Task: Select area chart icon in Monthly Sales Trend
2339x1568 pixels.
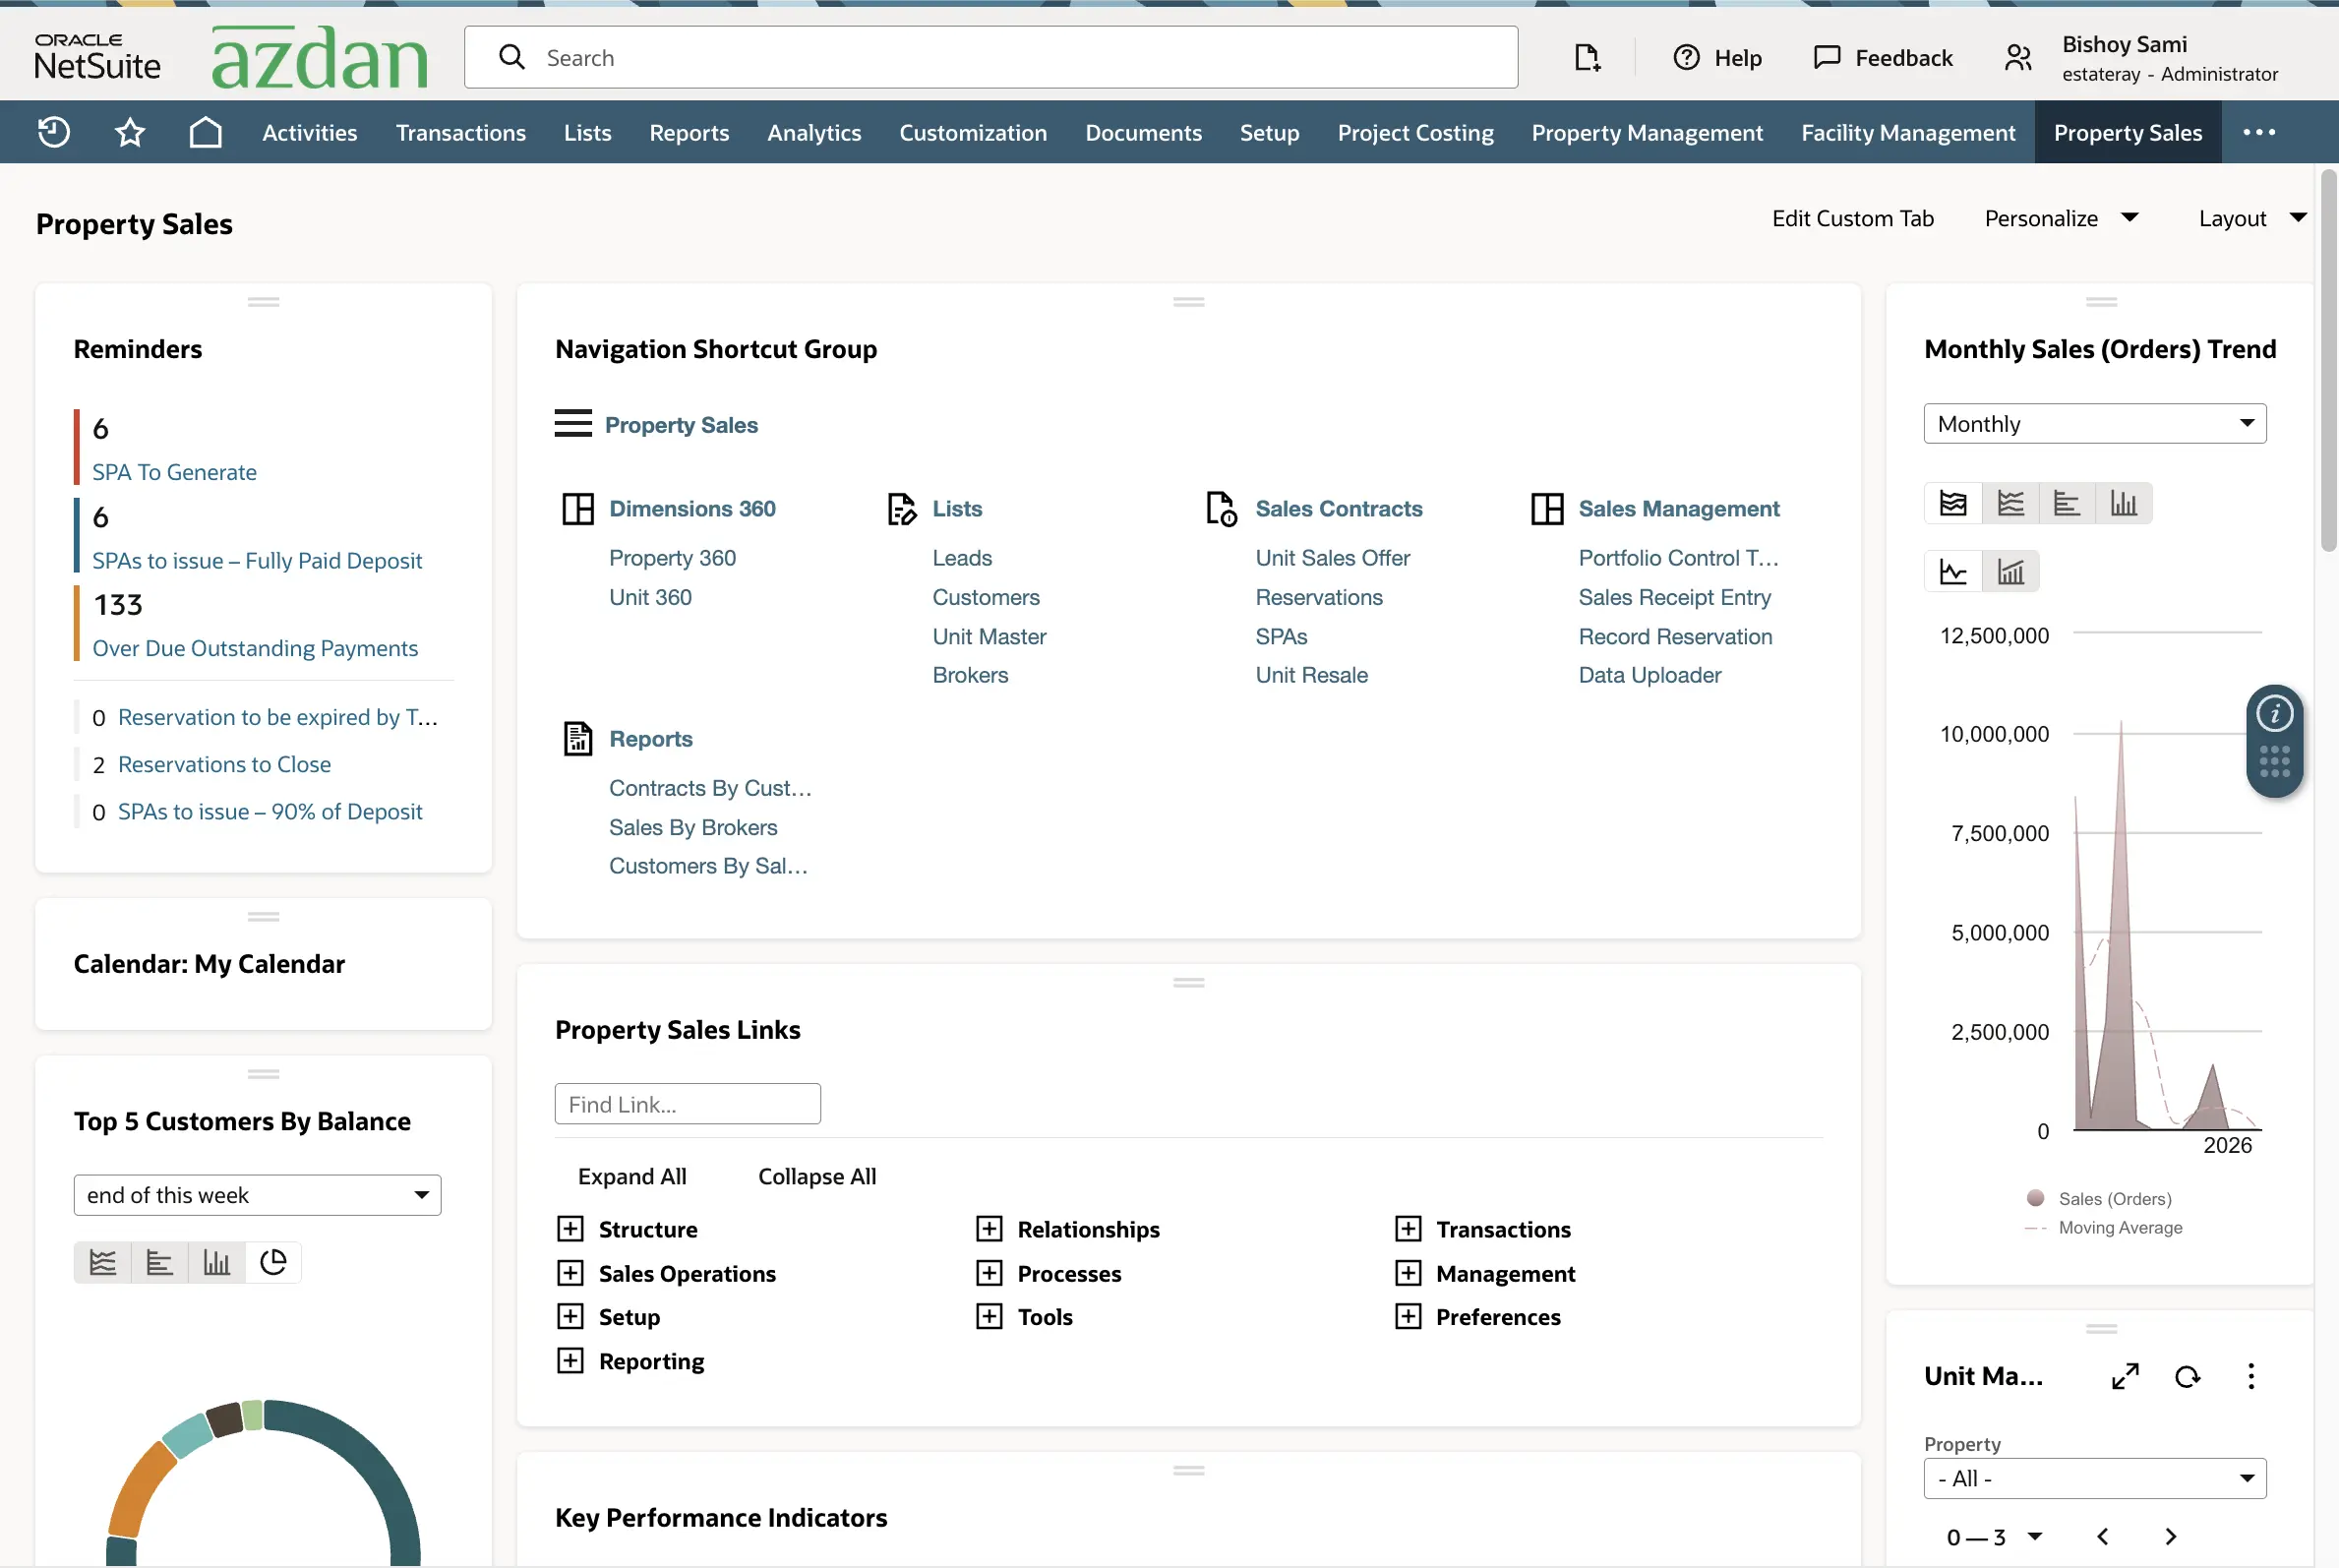Action: [x=1953, y=503]
